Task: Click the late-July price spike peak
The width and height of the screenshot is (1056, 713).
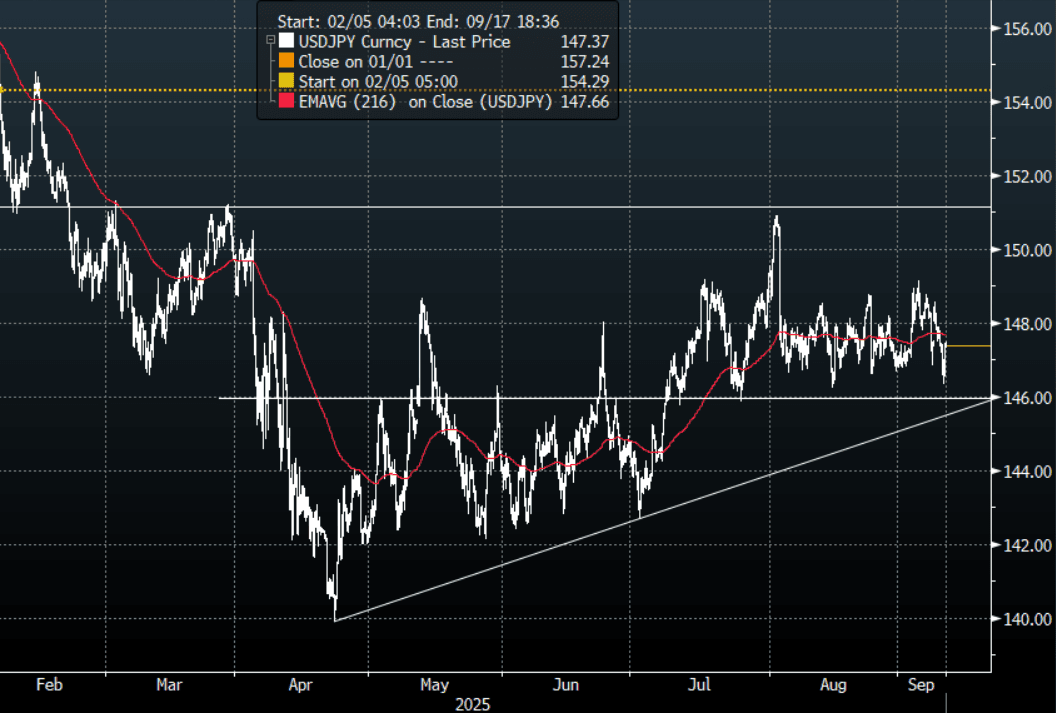Action: [776, 217]
